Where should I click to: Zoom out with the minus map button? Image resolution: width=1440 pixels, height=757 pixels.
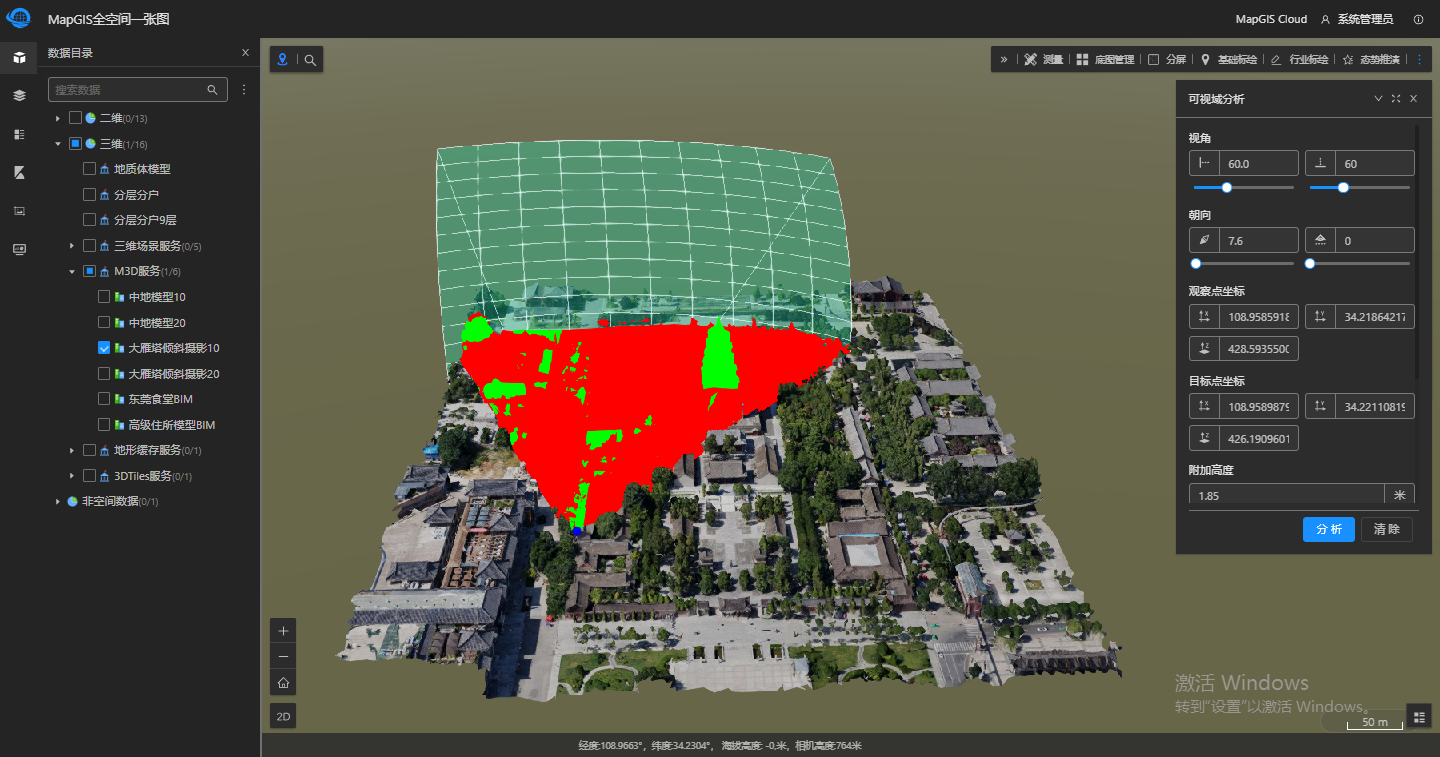pyautogui.click(x=283, y=657)
